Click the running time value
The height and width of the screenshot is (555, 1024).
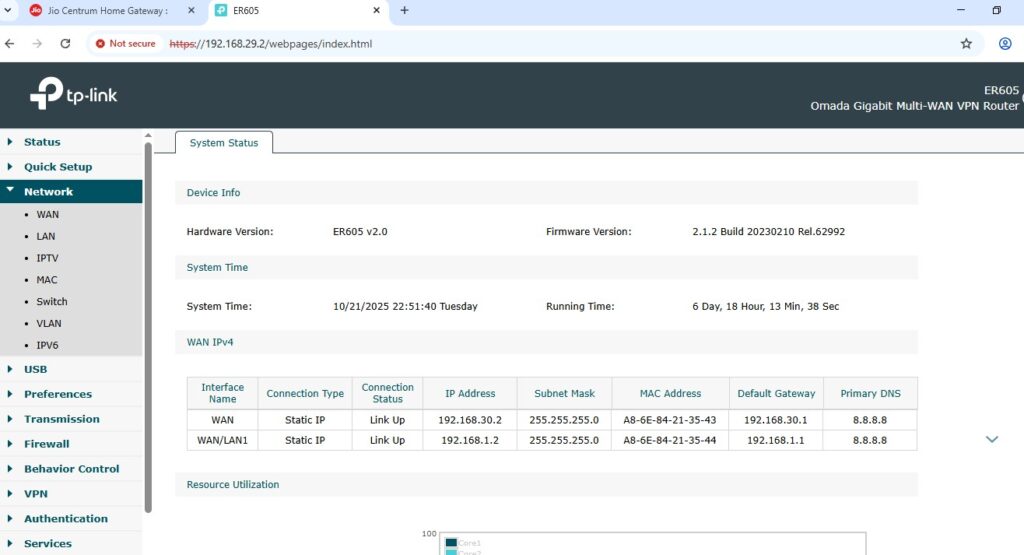(x=765, y=306)
